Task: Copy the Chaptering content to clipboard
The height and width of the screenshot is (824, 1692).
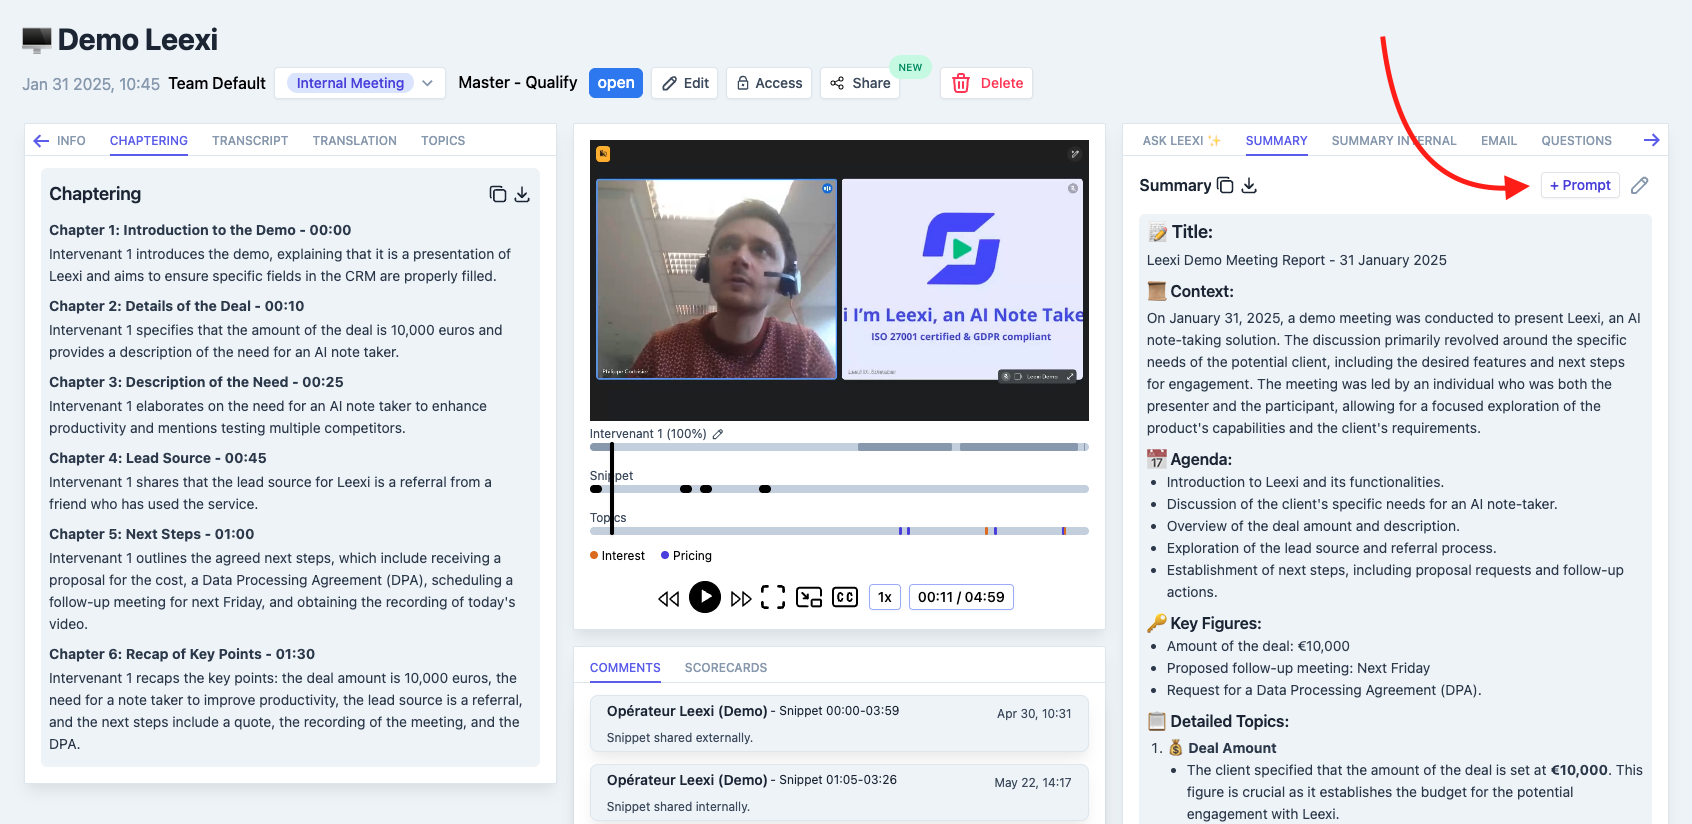Action: [497, 194]
